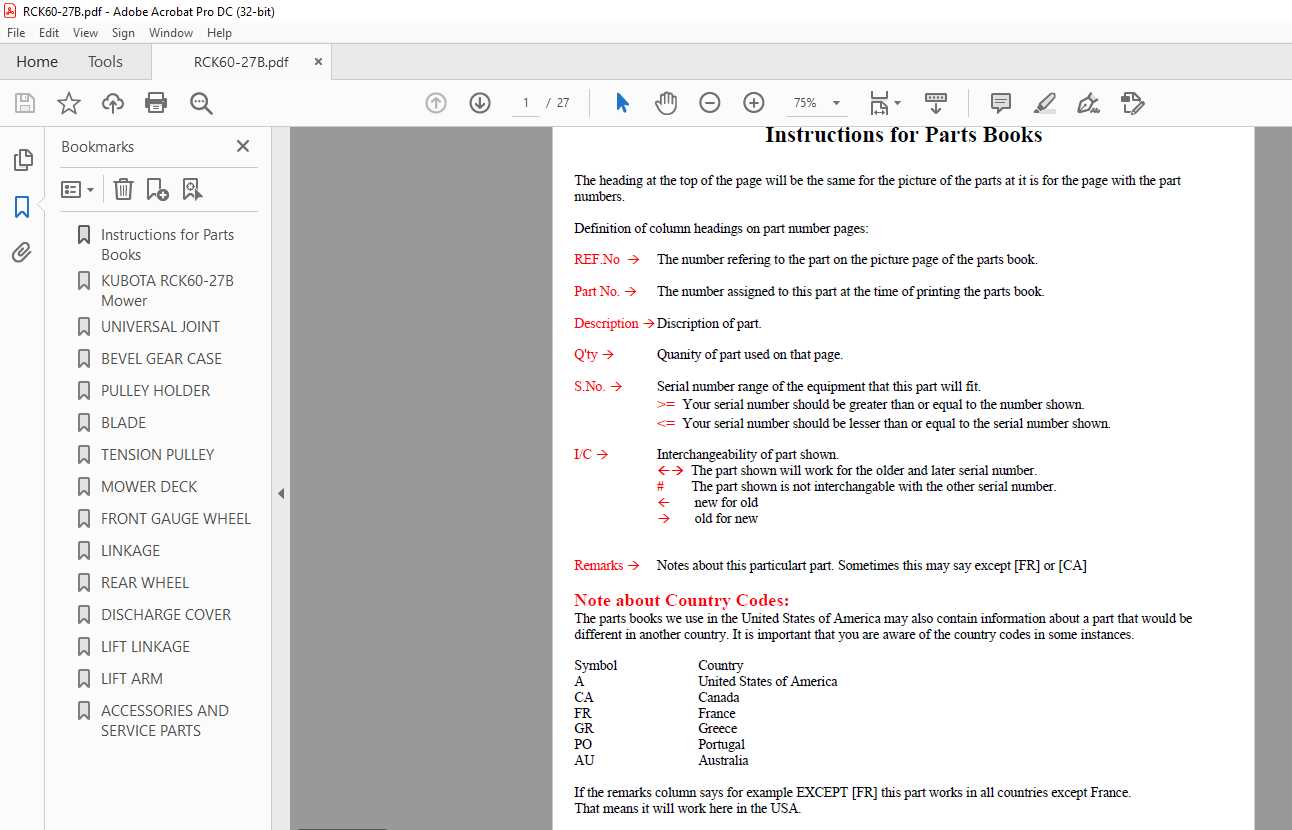Jump to the DISCHARGE COVER bookmark

166,614
